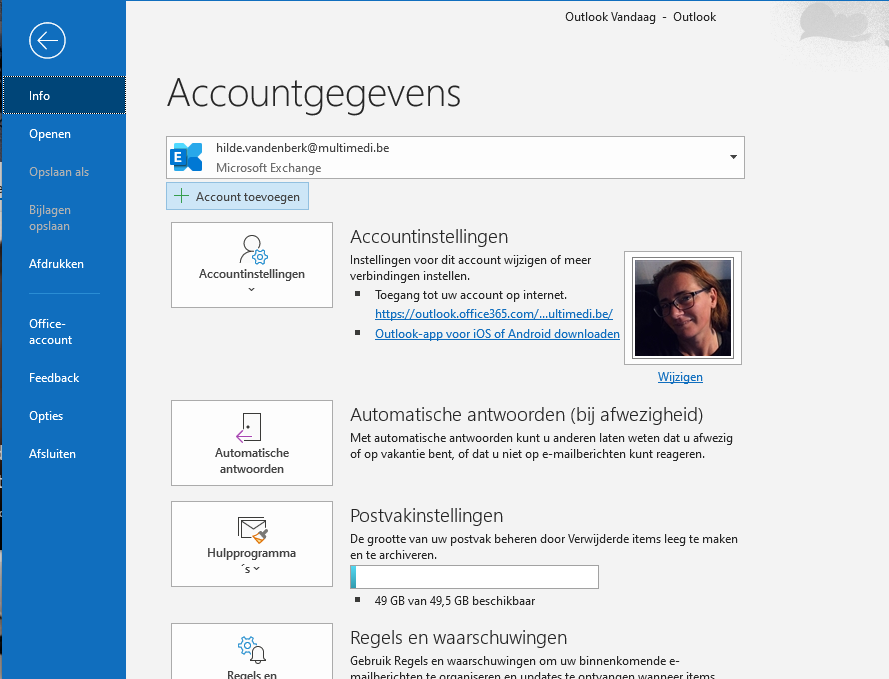Click the Hulpprogramma's envelope-brush icon
The width and height of the screenshot is (889, 679).
click(252, 529)
